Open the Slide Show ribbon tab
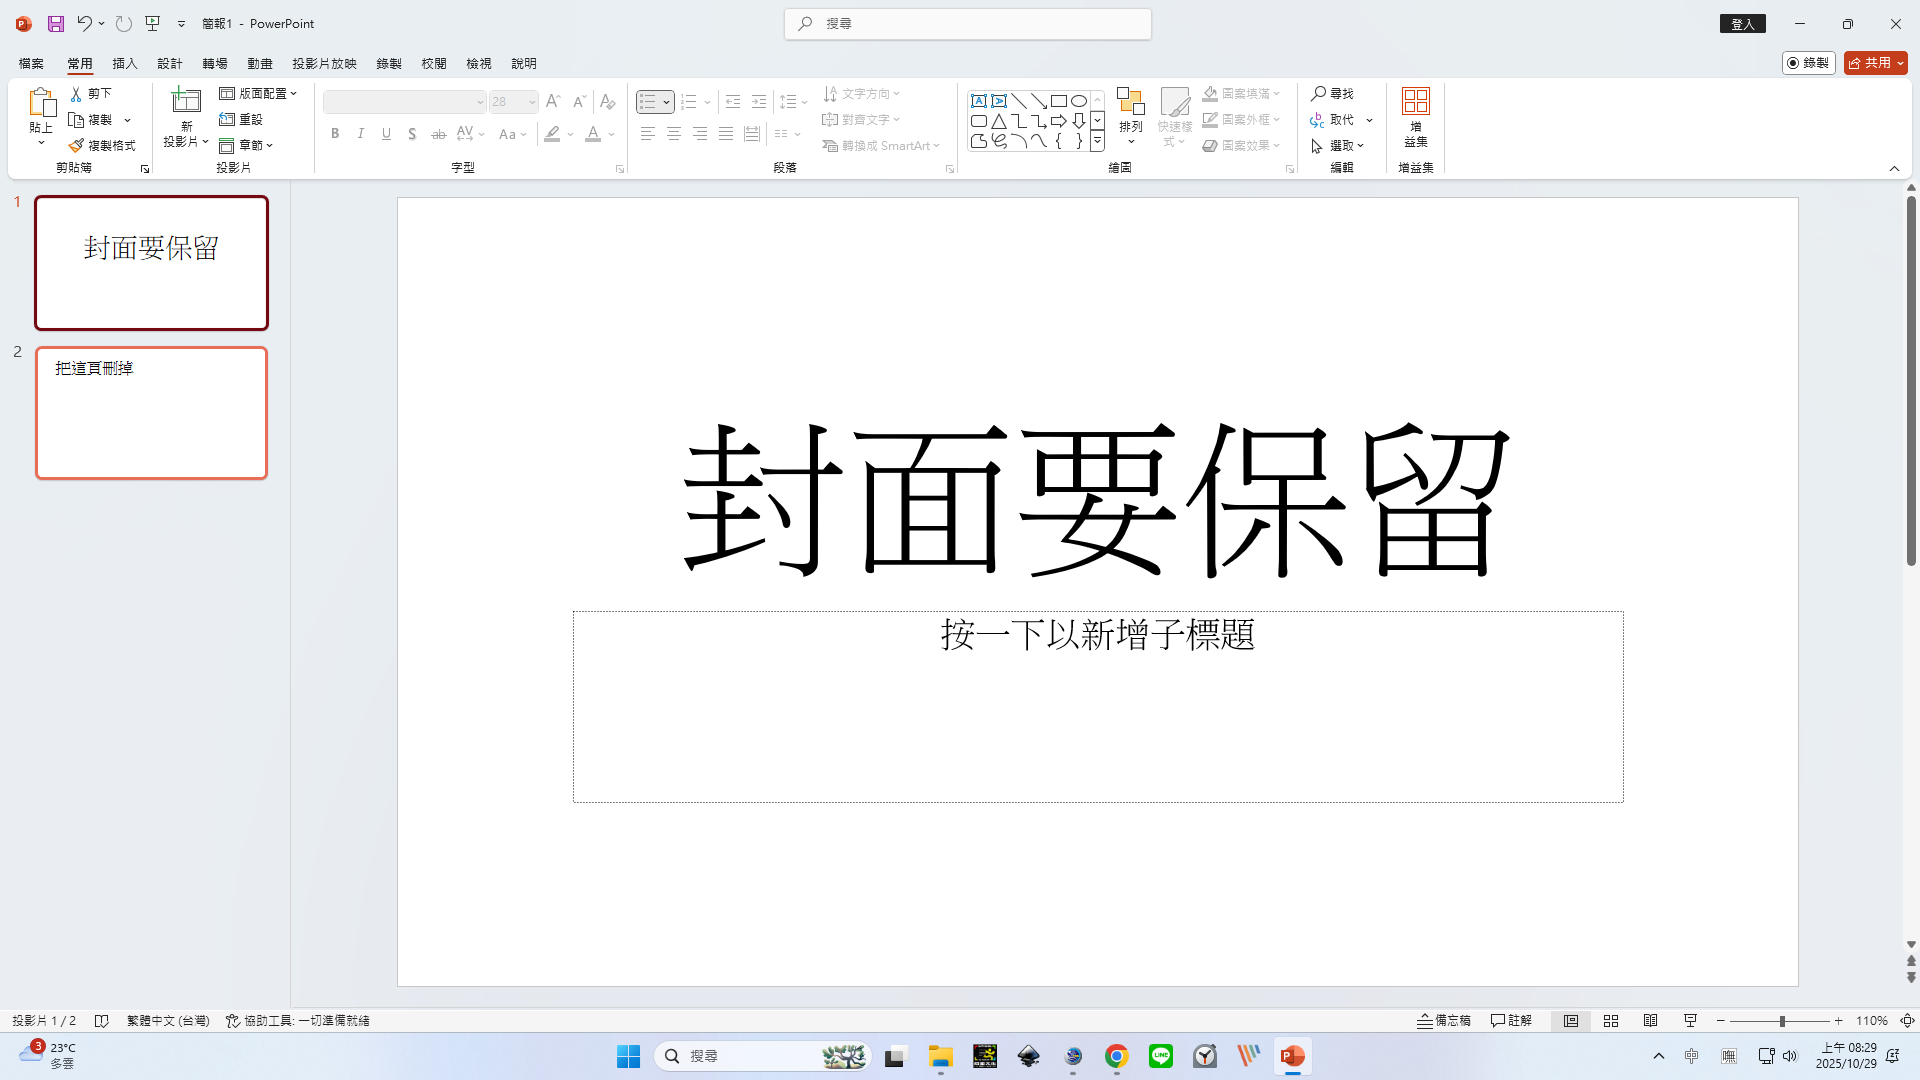Viewport: 1920px width, 1080px height. [x=324, y=63]
